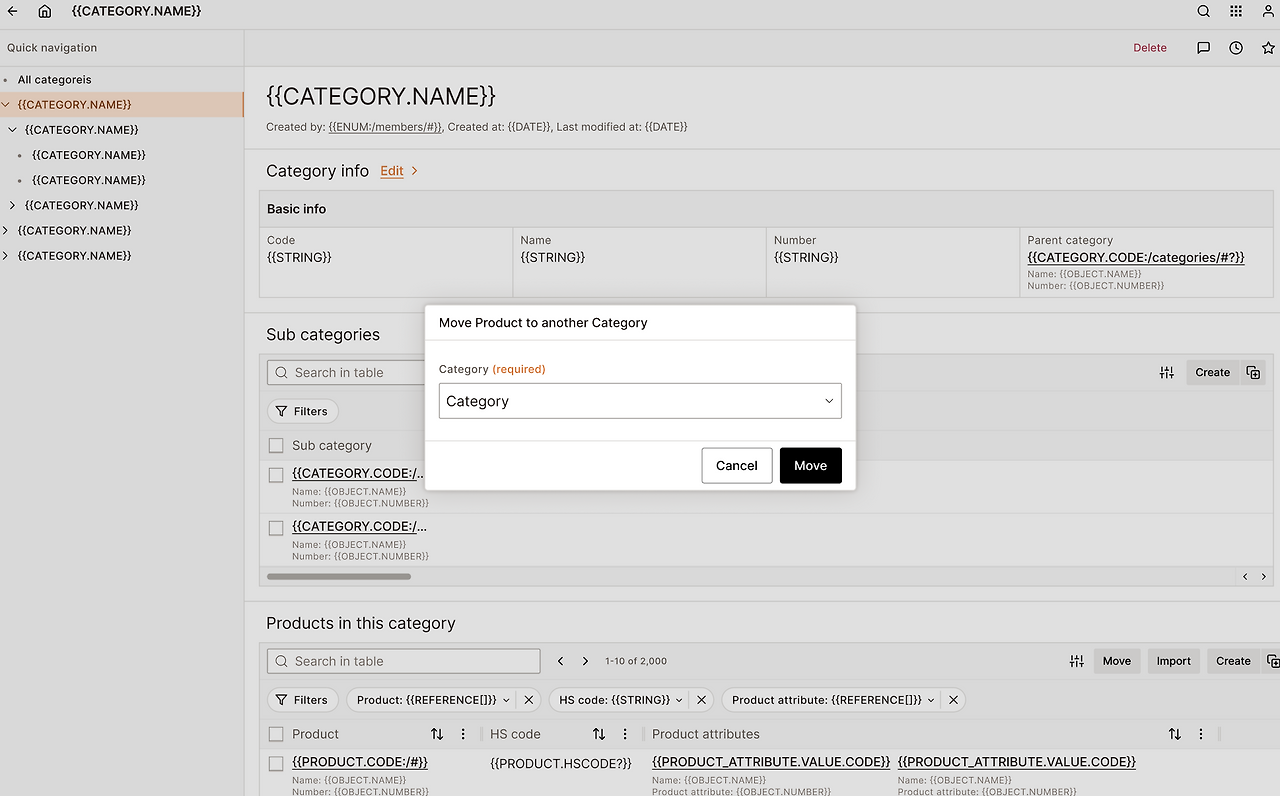Image resolution: width=1280 pixels, height=796 pixels.
Task: Sort by the HS code column
Action: click(x=599, y=734)
